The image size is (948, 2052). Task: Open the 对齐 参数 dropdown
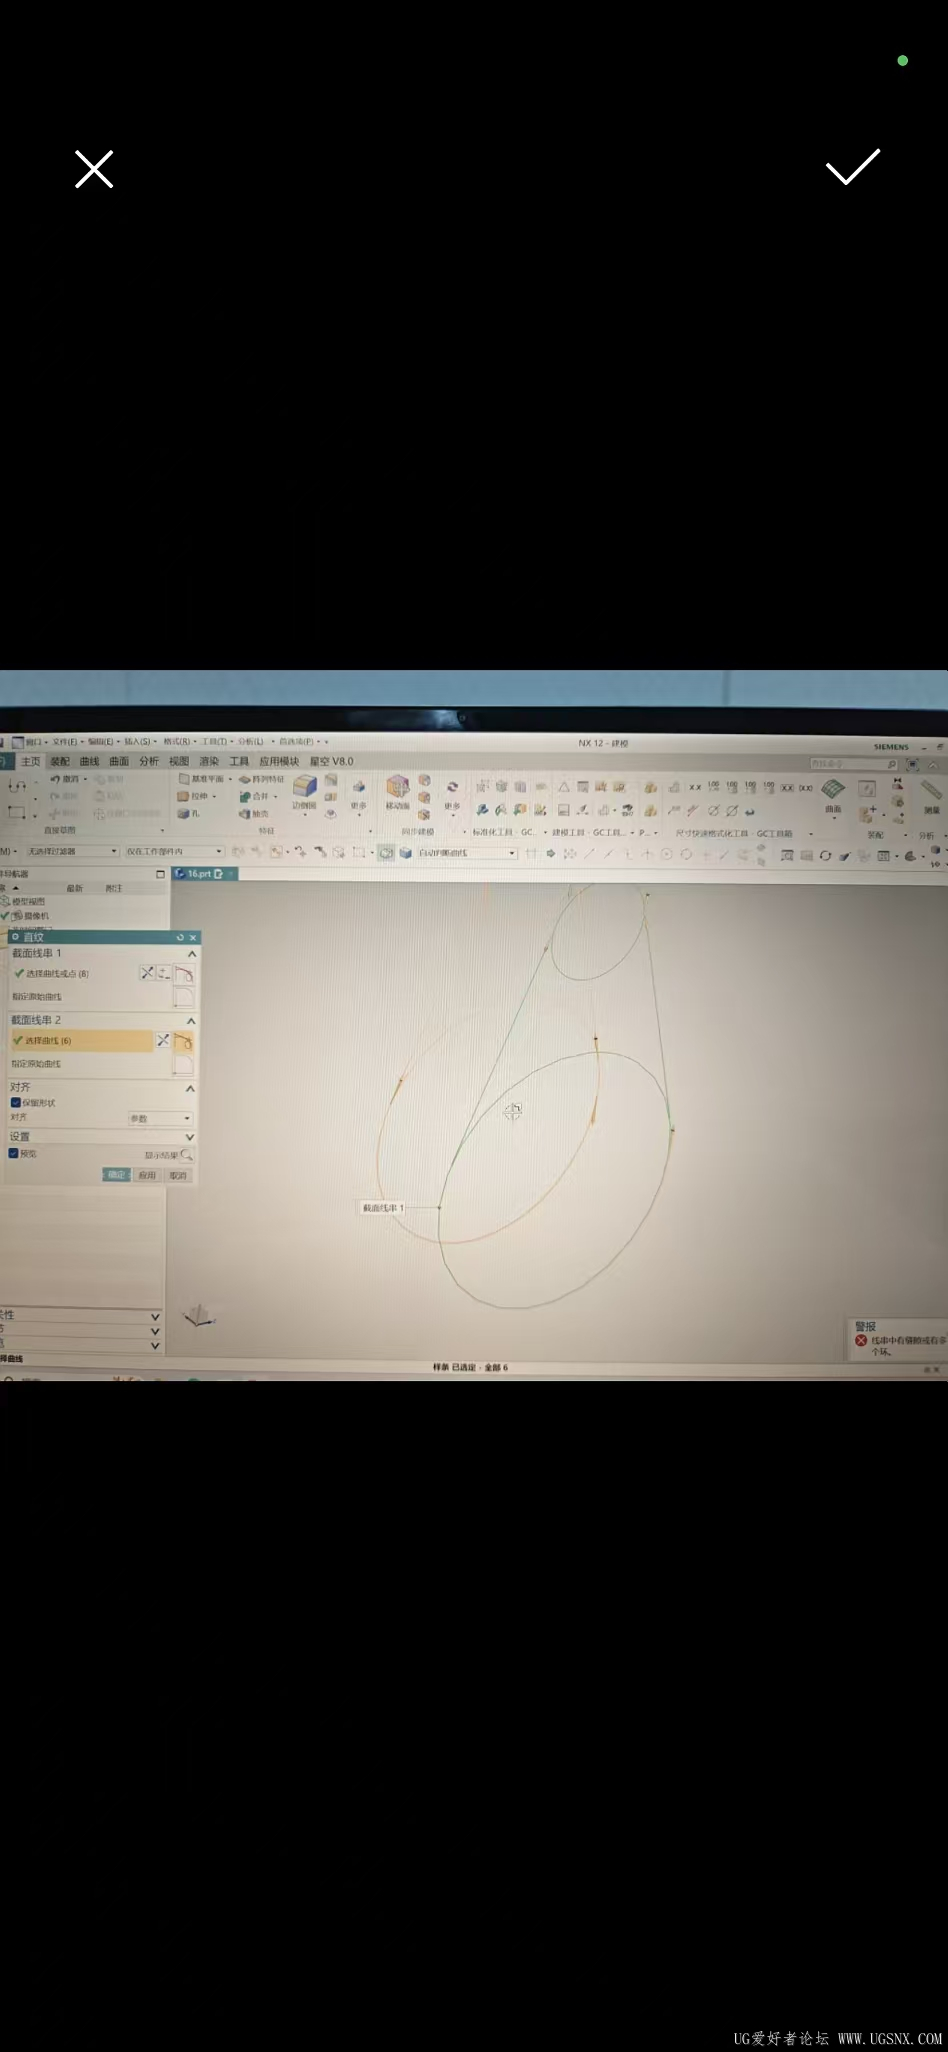pyautogui.click(x=159, y=1118)
